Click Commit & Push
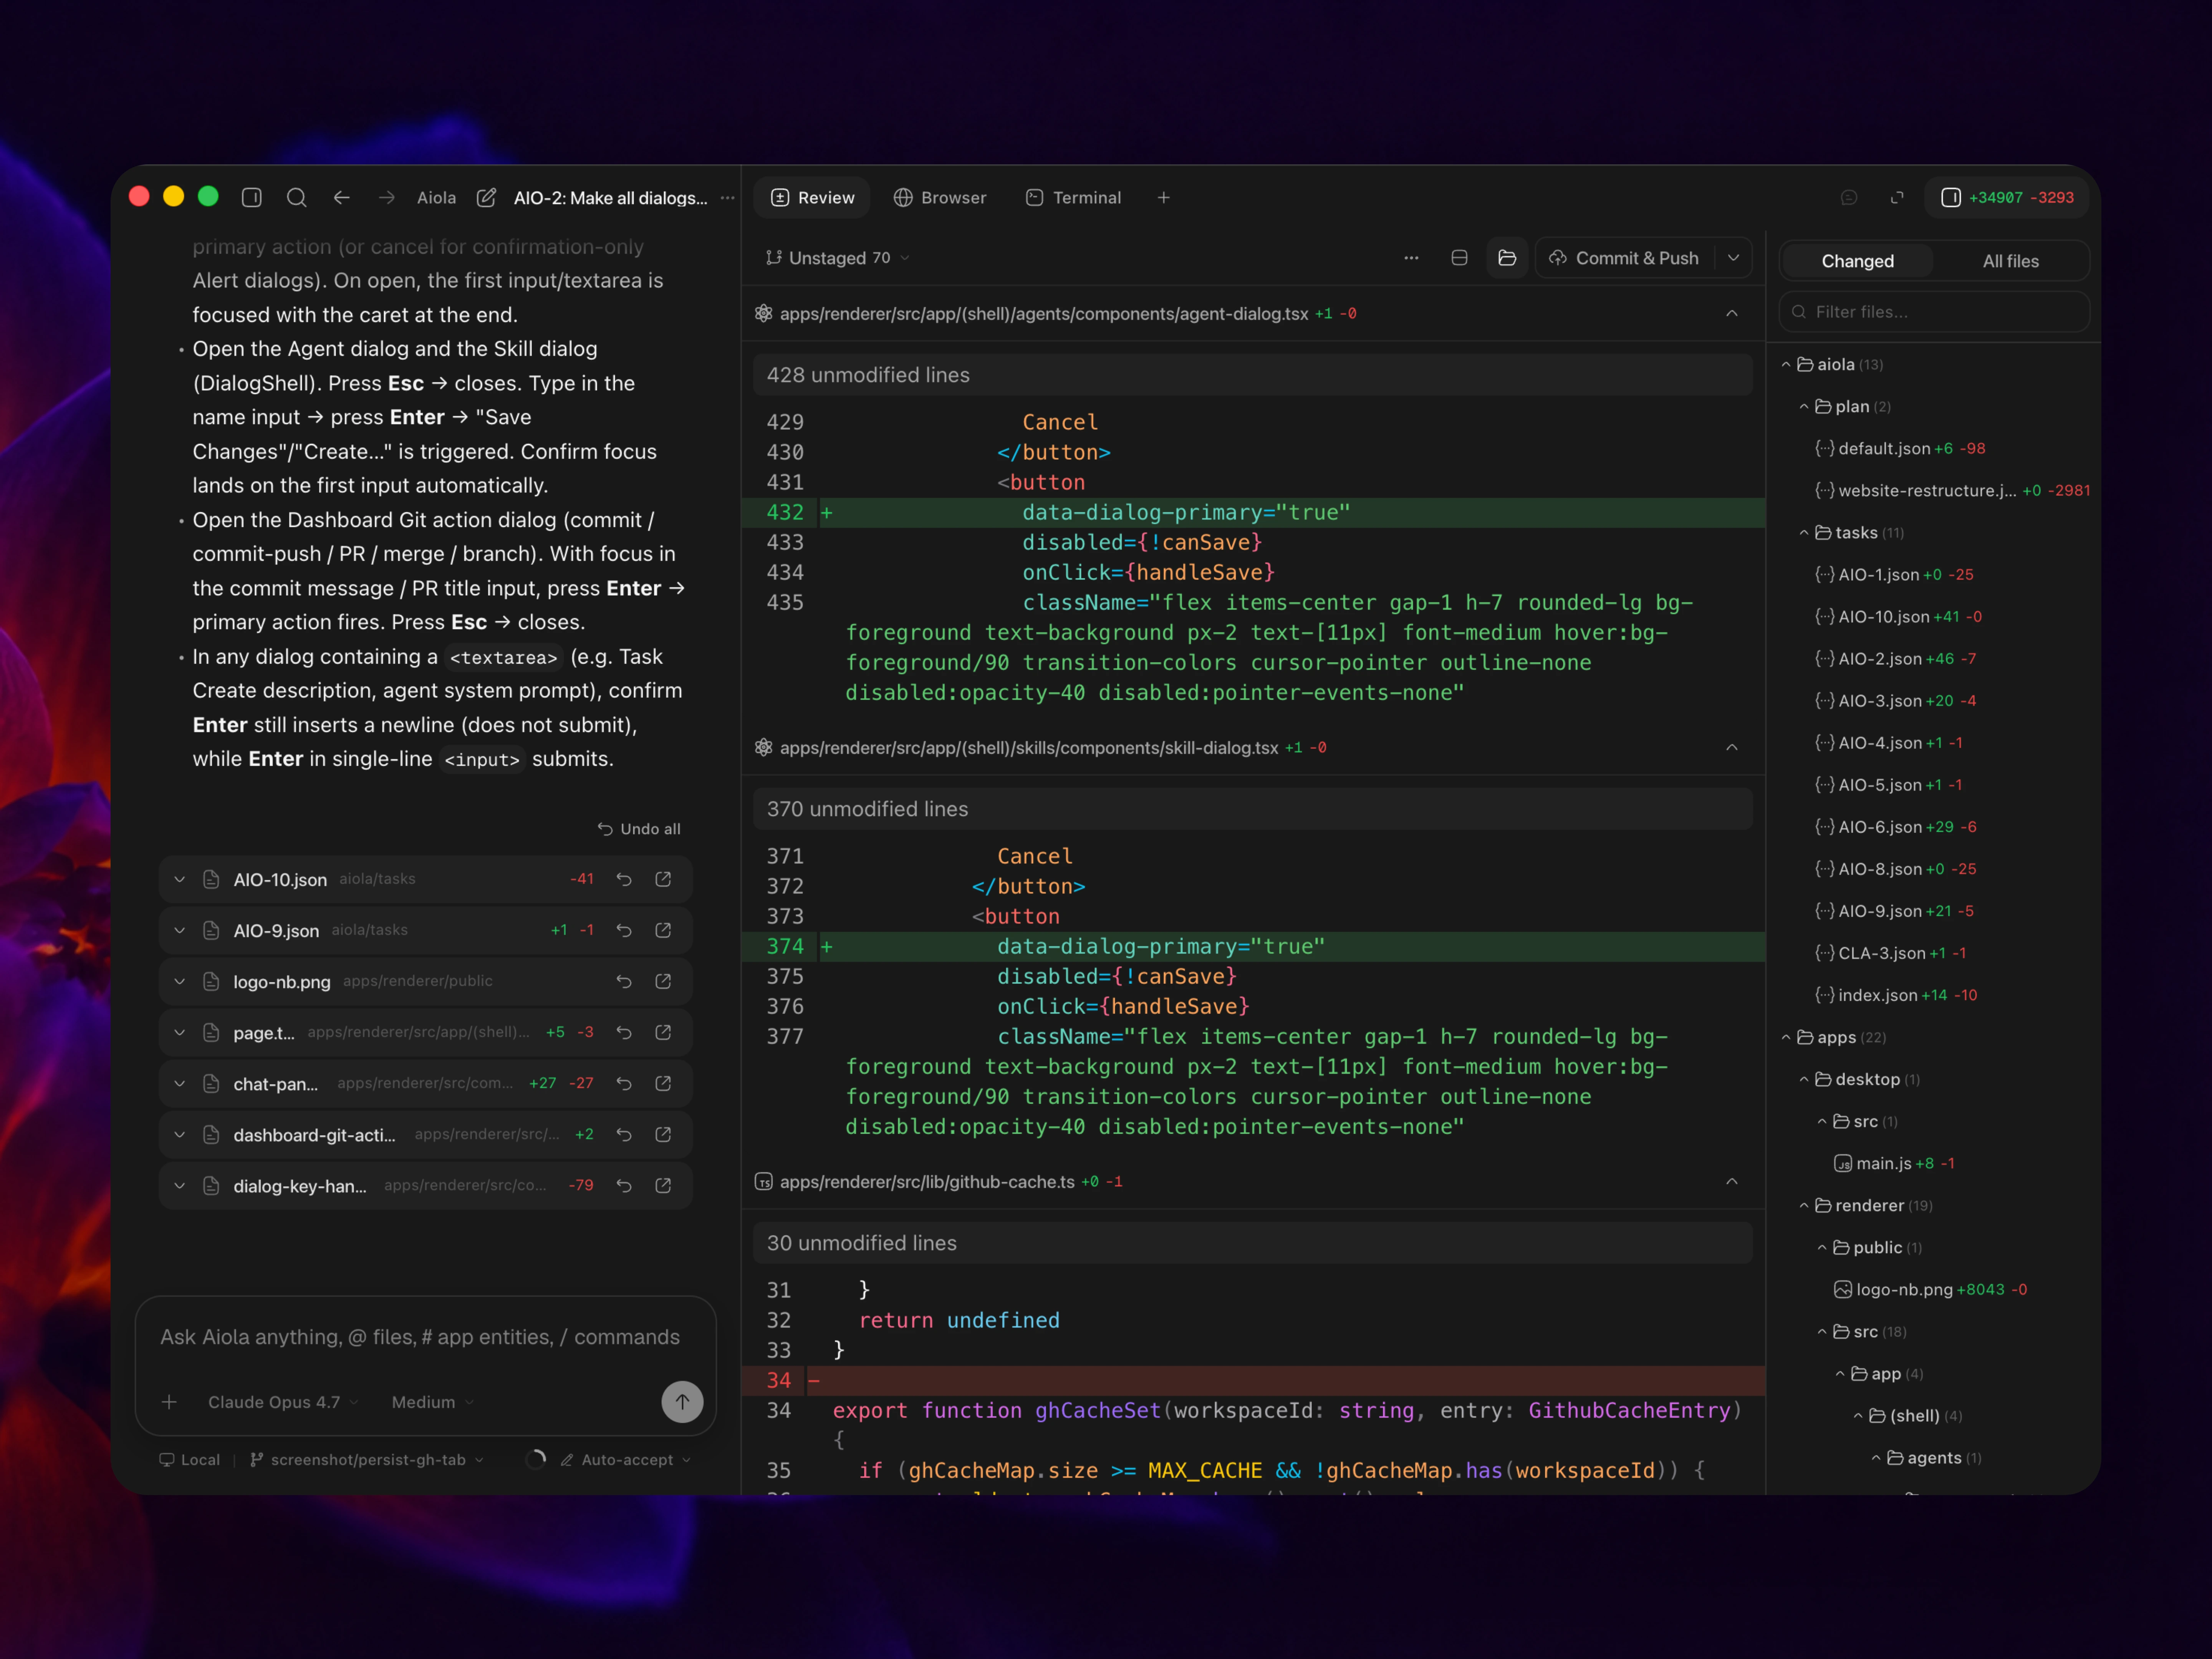 tap(1625, 258)
